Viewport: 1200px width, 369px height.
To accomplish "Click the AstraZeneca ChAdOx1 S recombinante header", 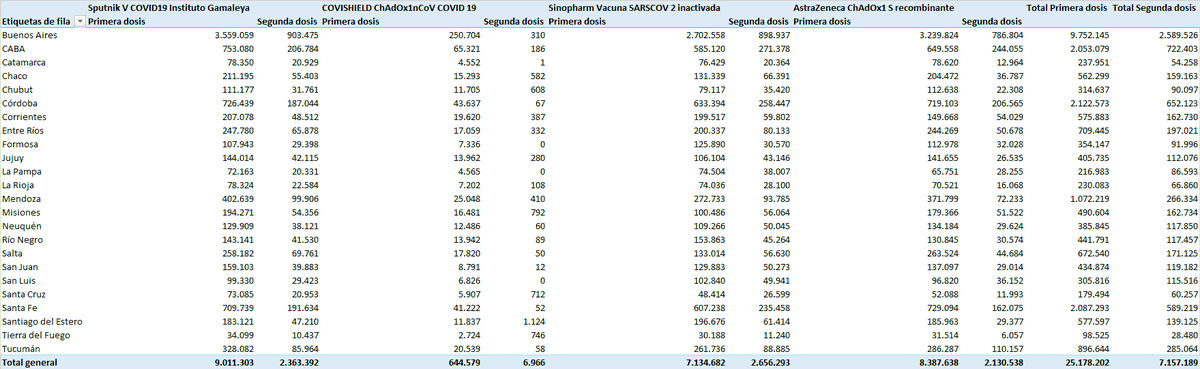I will pos(874,7).
